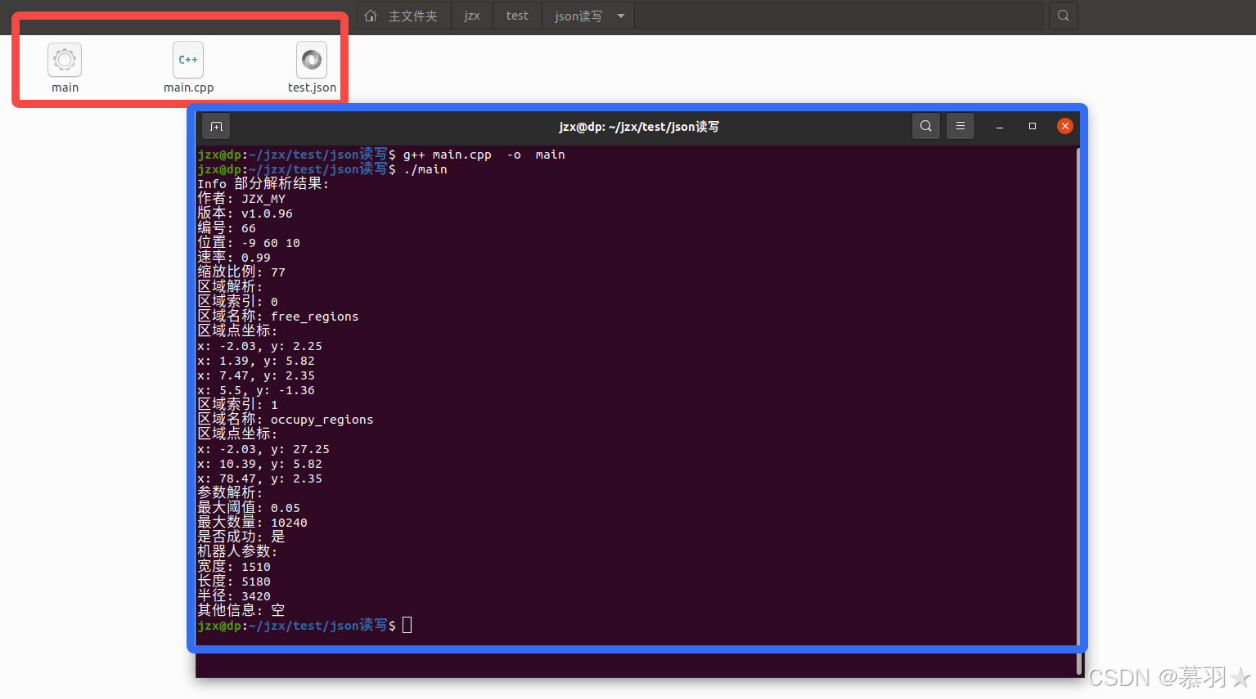Image resolution: width=1256 pixels, height=699 pixels.
Task: Click the terminal title jzx@dp text
Action: coord(639,127)
